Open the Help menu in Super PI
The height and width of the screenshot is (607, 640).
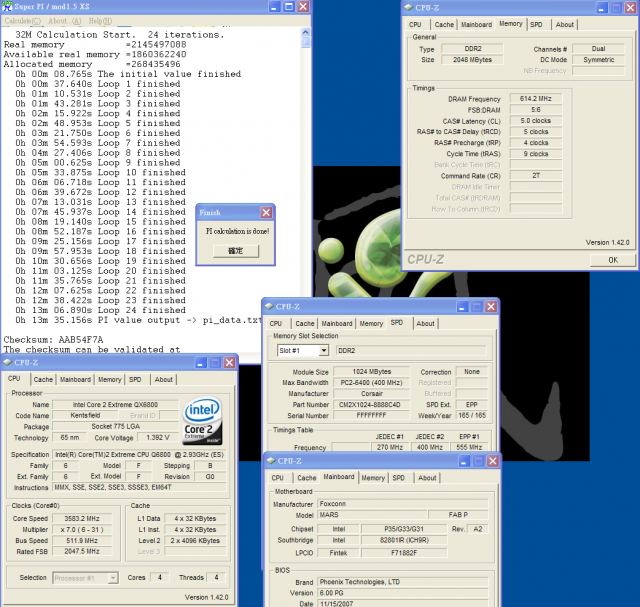coord(100,21)
